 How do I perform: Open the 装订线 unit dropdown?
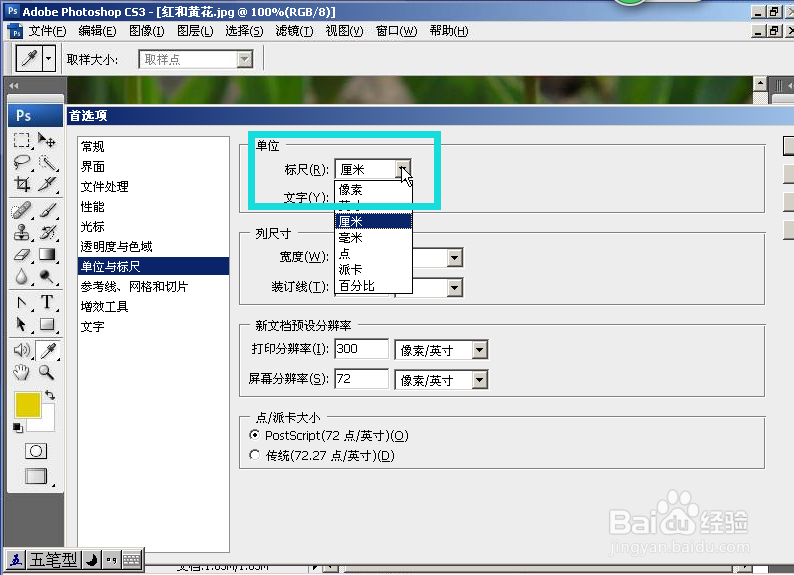point(455,288)
